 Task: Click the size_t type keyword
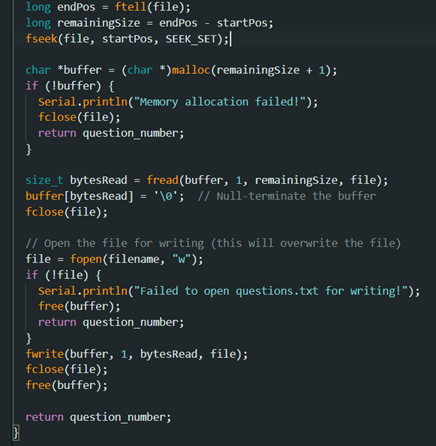tap(44, 180)
